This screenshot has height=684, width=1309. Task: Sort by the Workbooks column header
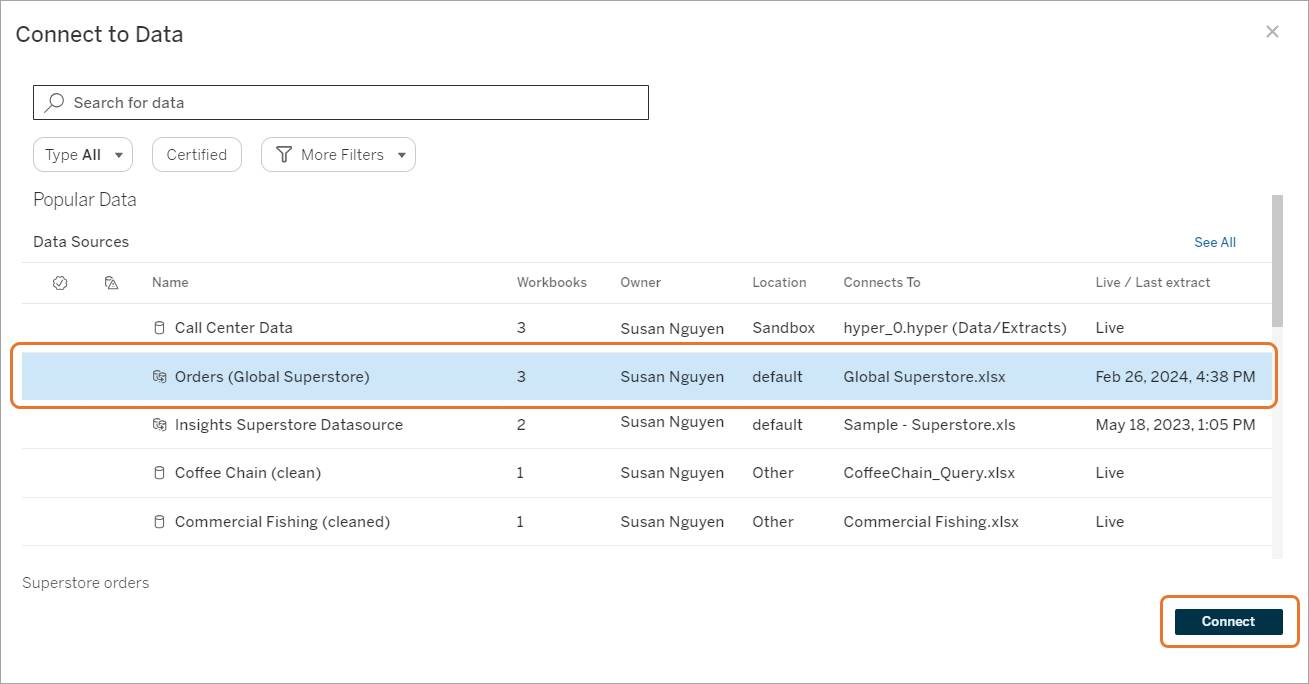click(x=552, y=283)
